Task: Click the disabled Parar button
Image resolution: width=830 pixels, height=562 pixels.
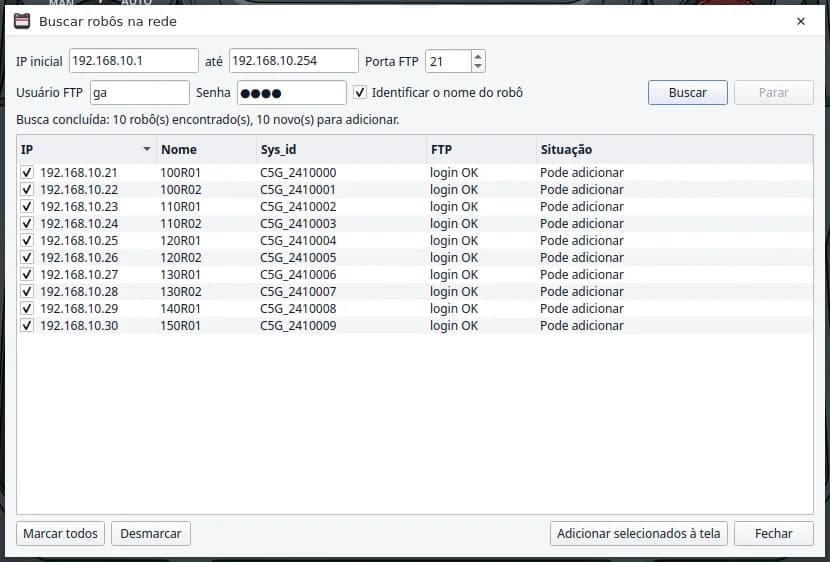Action: [x=773, y=93]
